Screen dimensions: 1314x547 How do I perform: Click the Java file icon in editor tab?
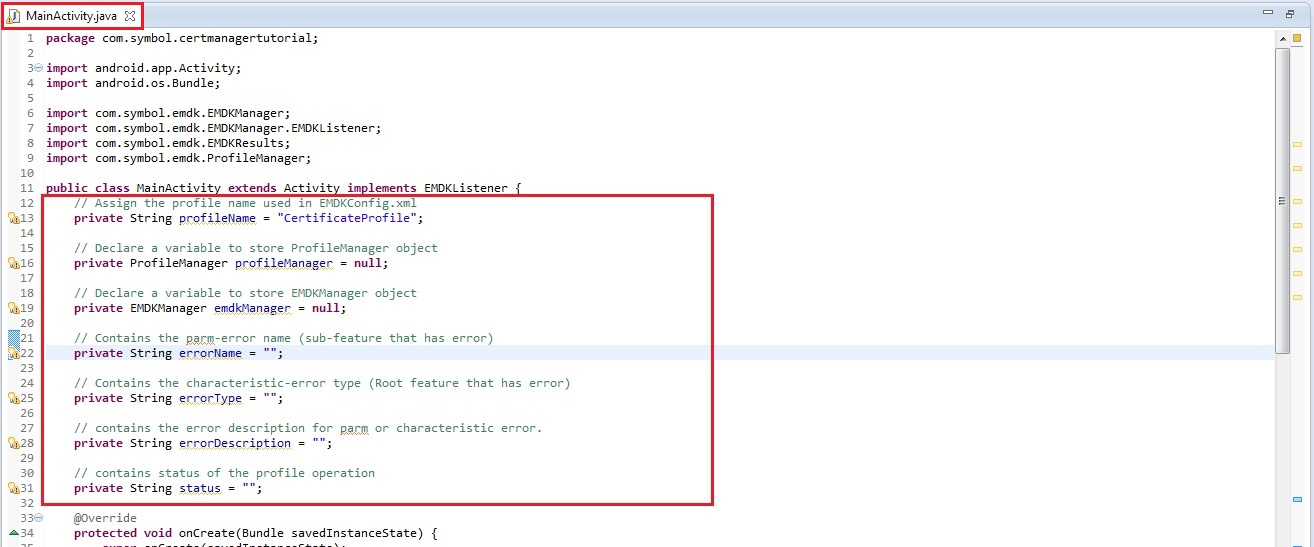[x=15, y=15]
